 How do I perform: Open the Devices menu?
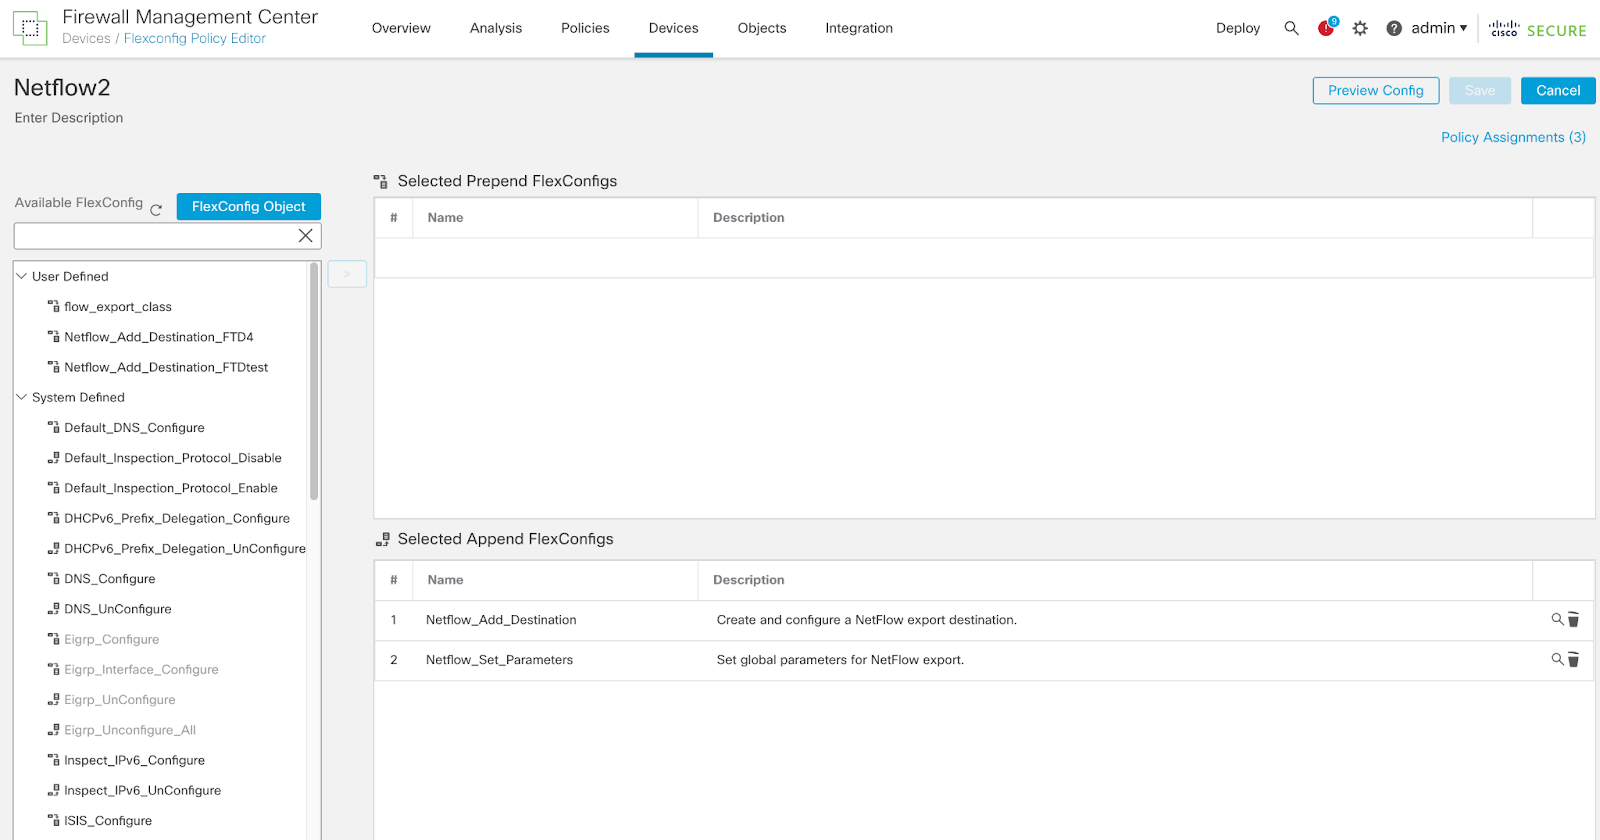coord(673,28)
